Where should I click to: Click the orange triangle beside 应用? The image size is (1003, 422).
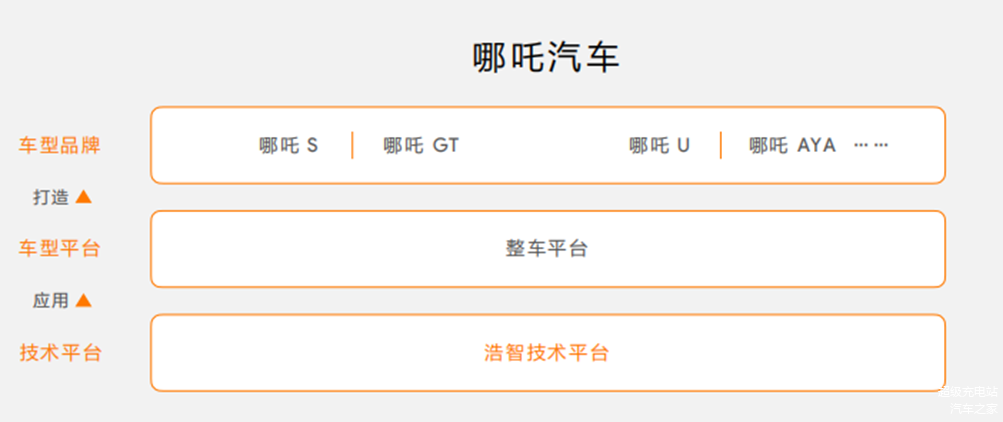click(x=83, y=300)
